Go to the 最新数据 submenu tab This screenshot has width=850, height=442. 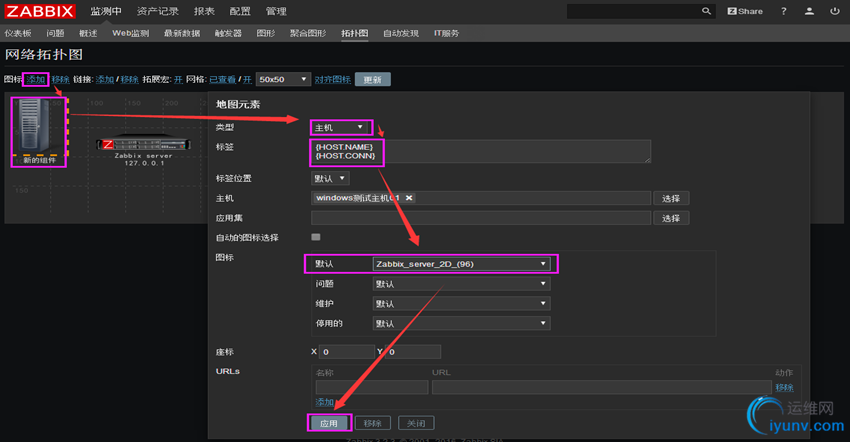[182, 33]
